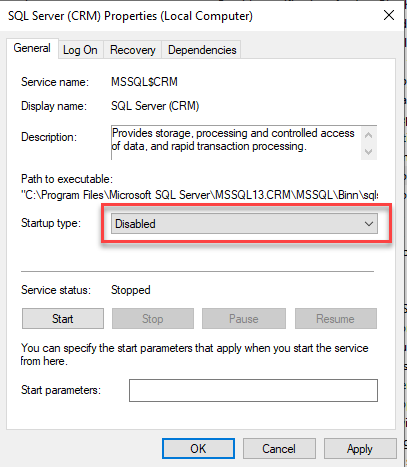Switch to the General tab
This screenshot has height=467, width=407.
click(32, 48)
